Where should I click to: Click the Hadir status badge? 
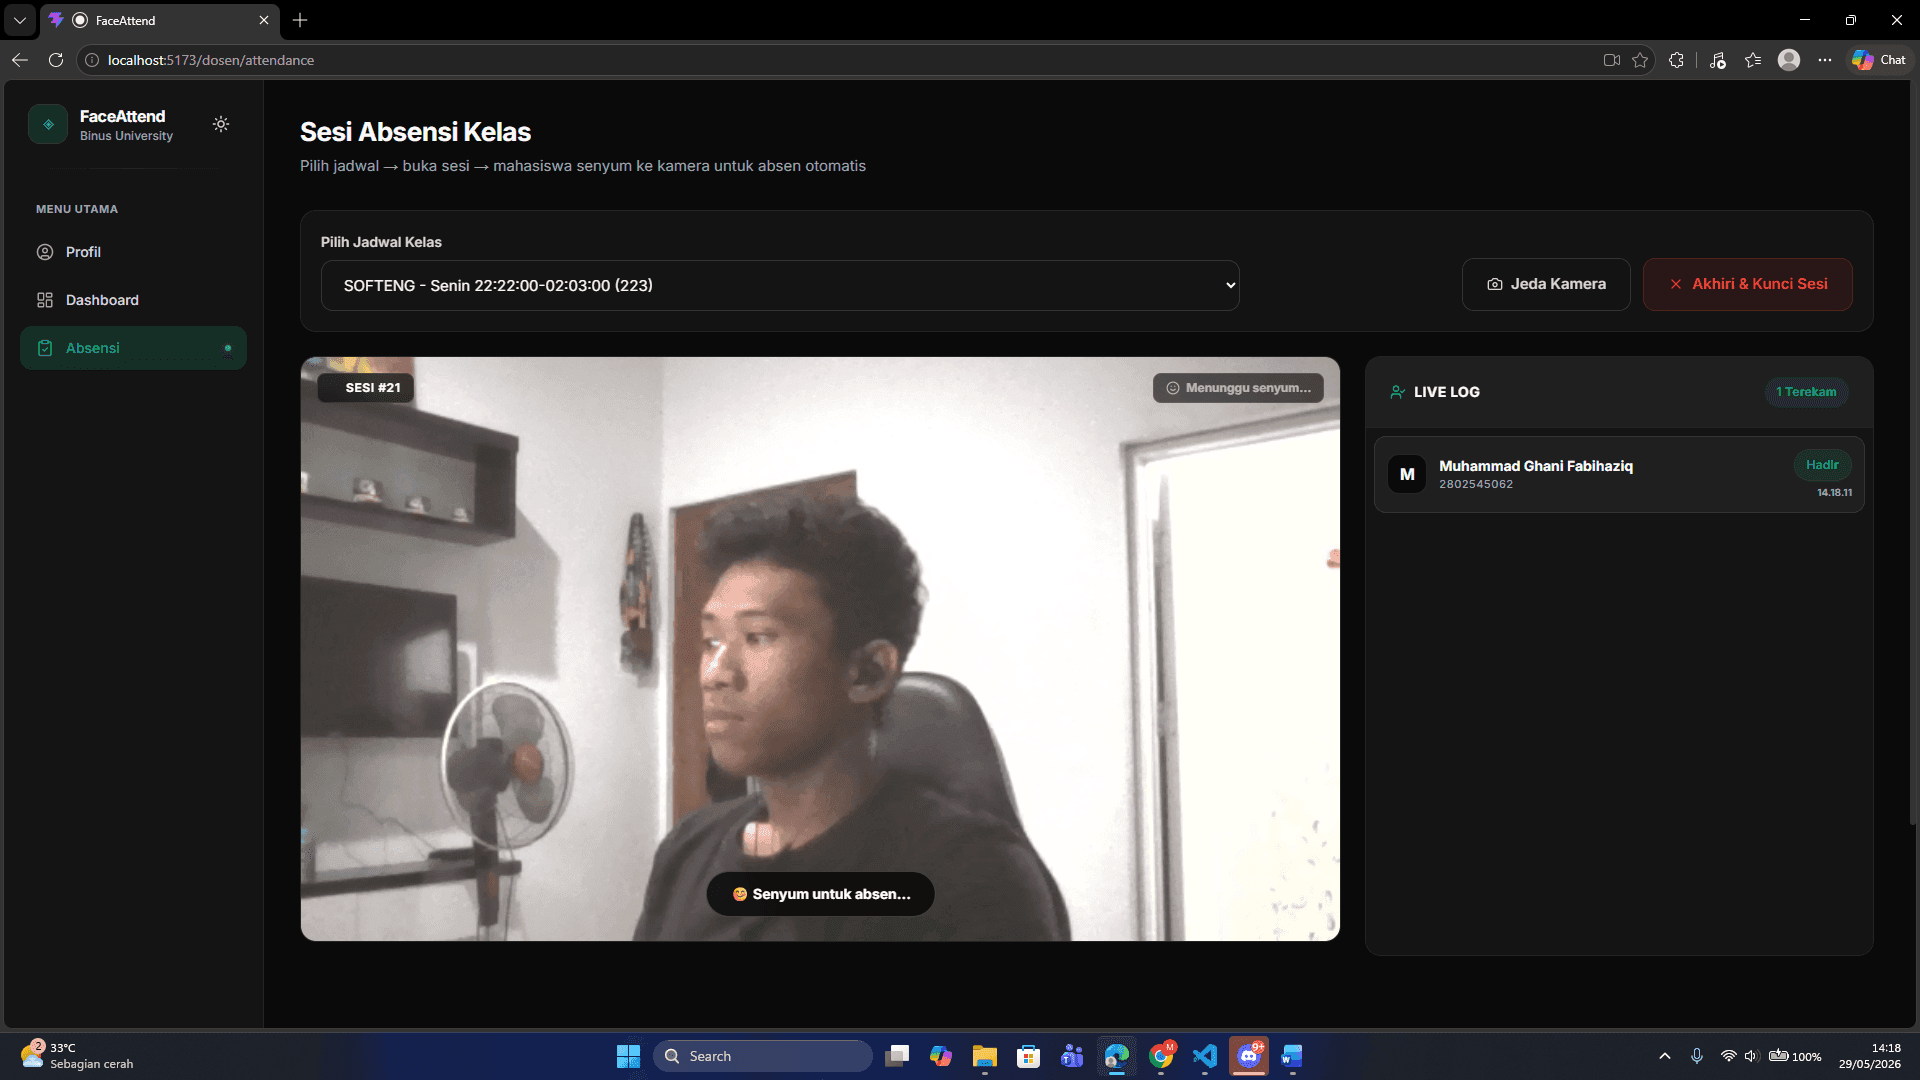[1822, 465]
